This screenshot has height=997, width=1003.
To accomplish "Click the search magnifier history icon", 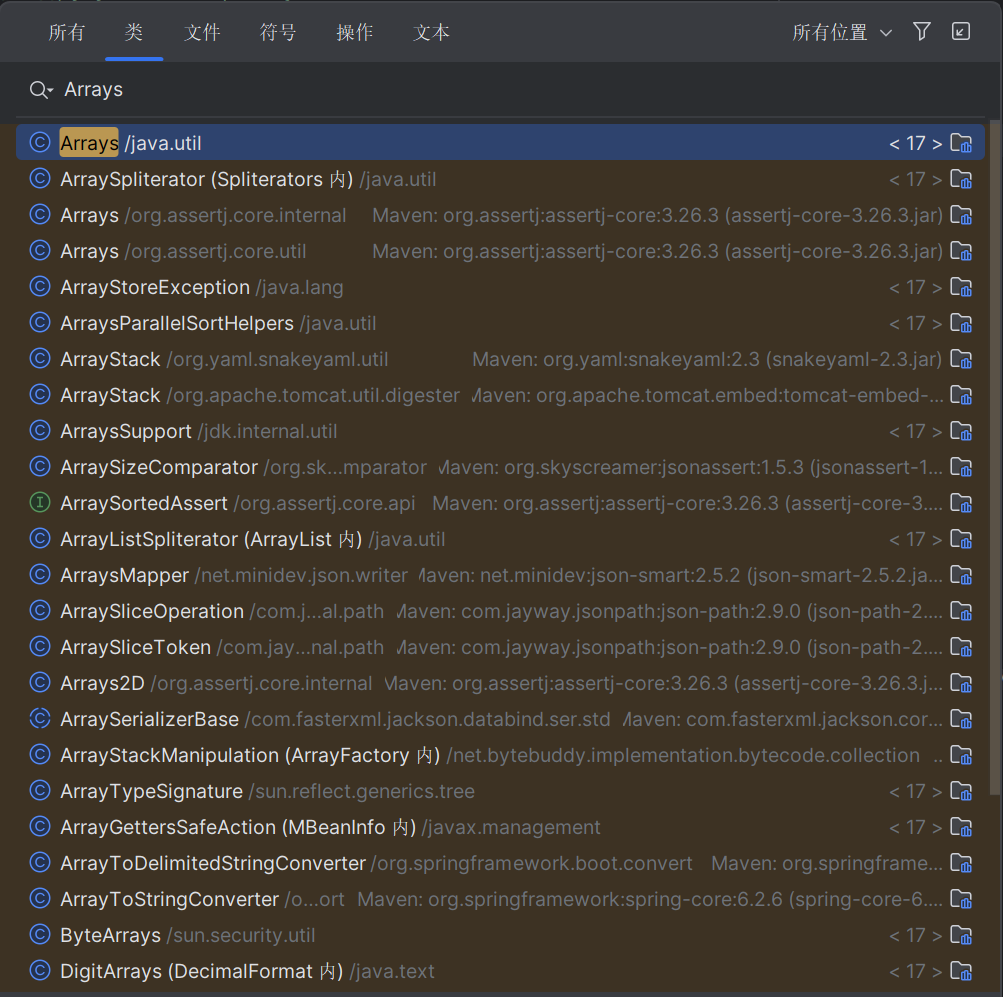I will [41, 90].
